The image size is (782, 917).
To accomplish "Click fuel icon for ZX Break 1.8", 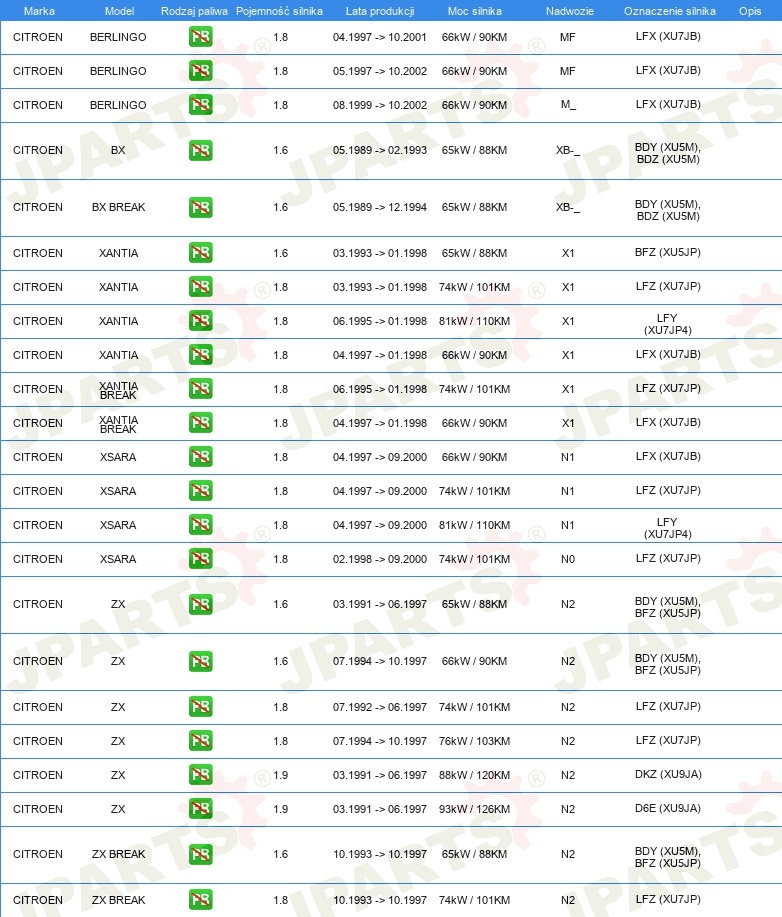I will coord(201,899).
